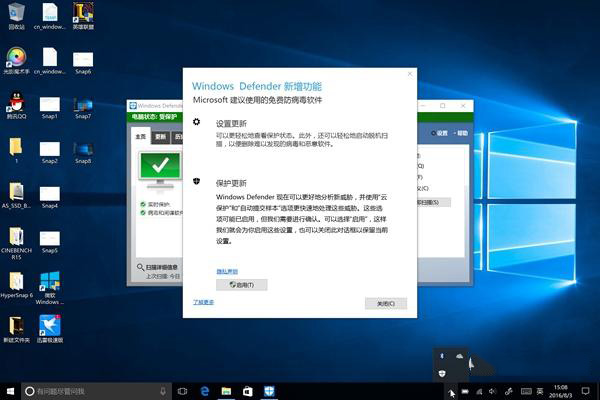Toggle the hidden tray icons arrow
The image size is (600, 400).
click(452, 391)
